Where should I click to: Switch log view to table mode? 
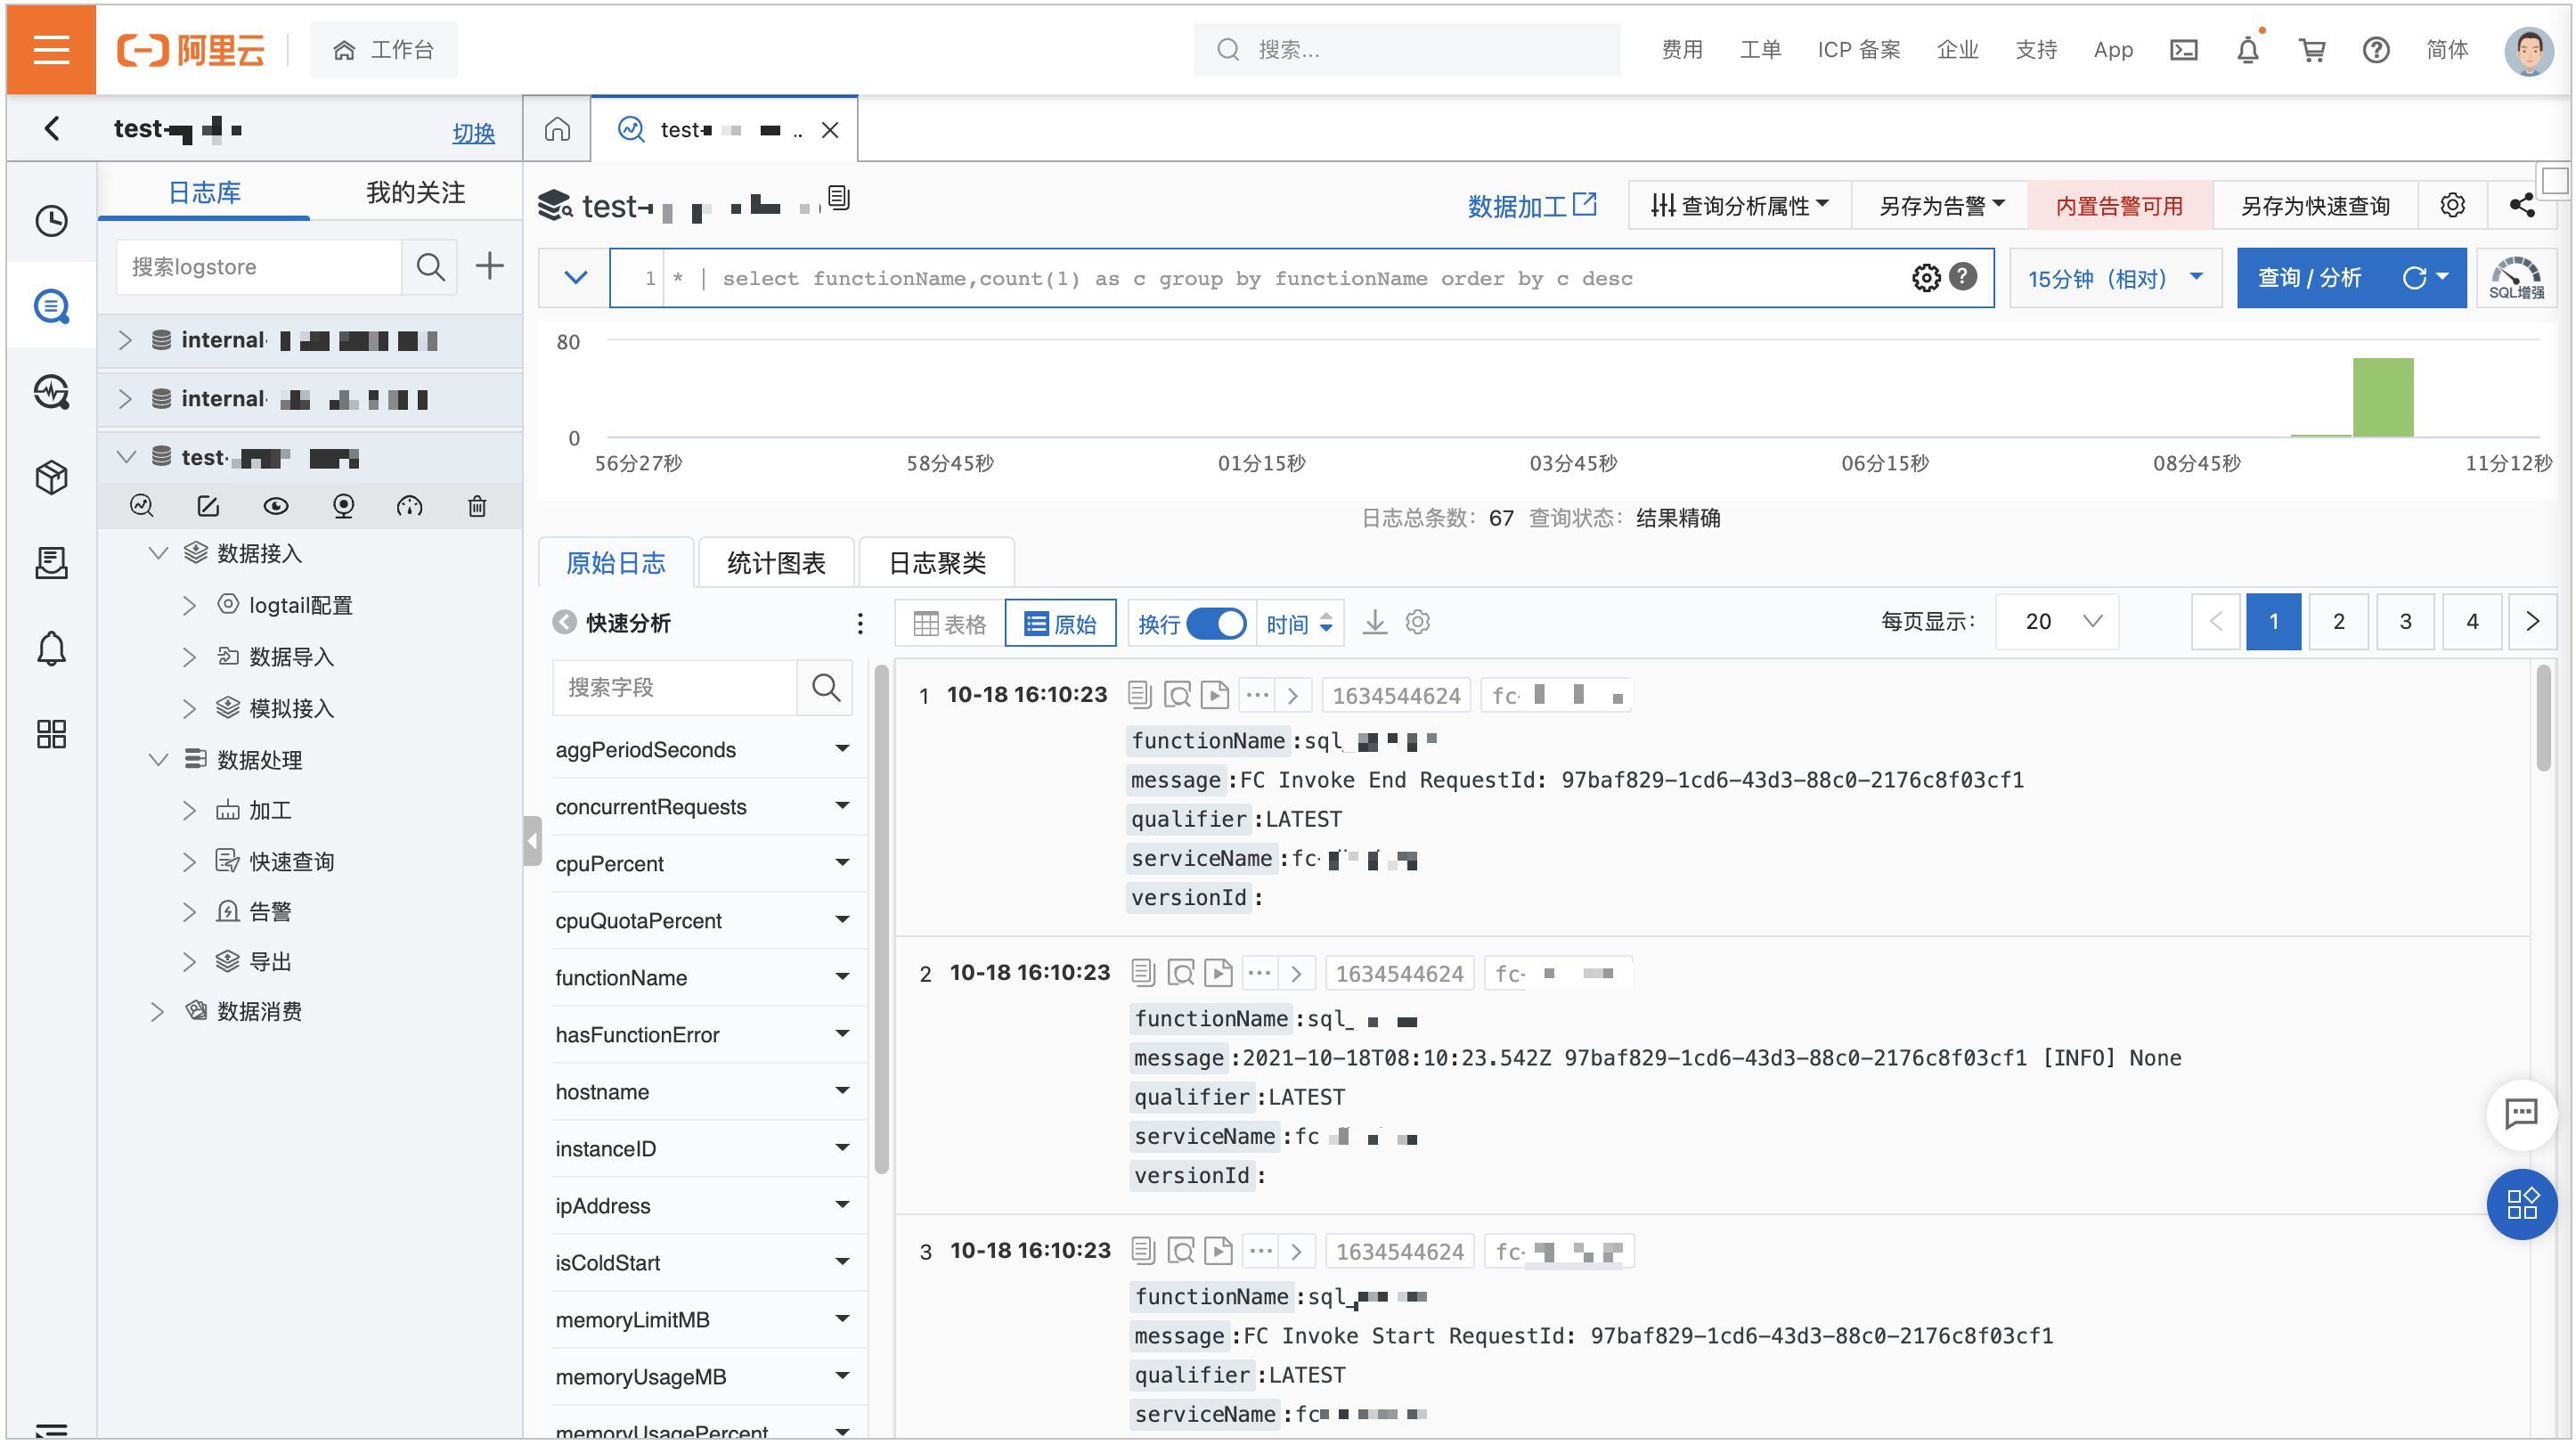point(950,623)
